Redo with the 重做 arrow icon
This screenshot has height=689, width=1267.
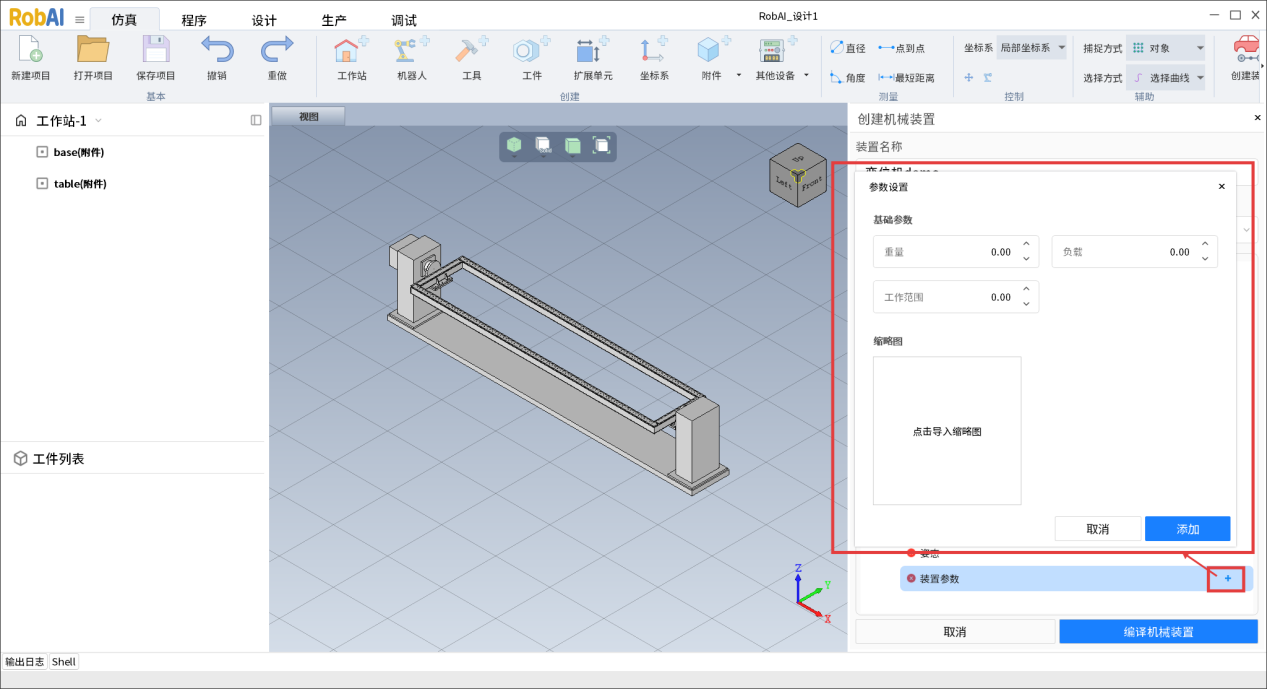pyautogui.click(x=277, y=50)
